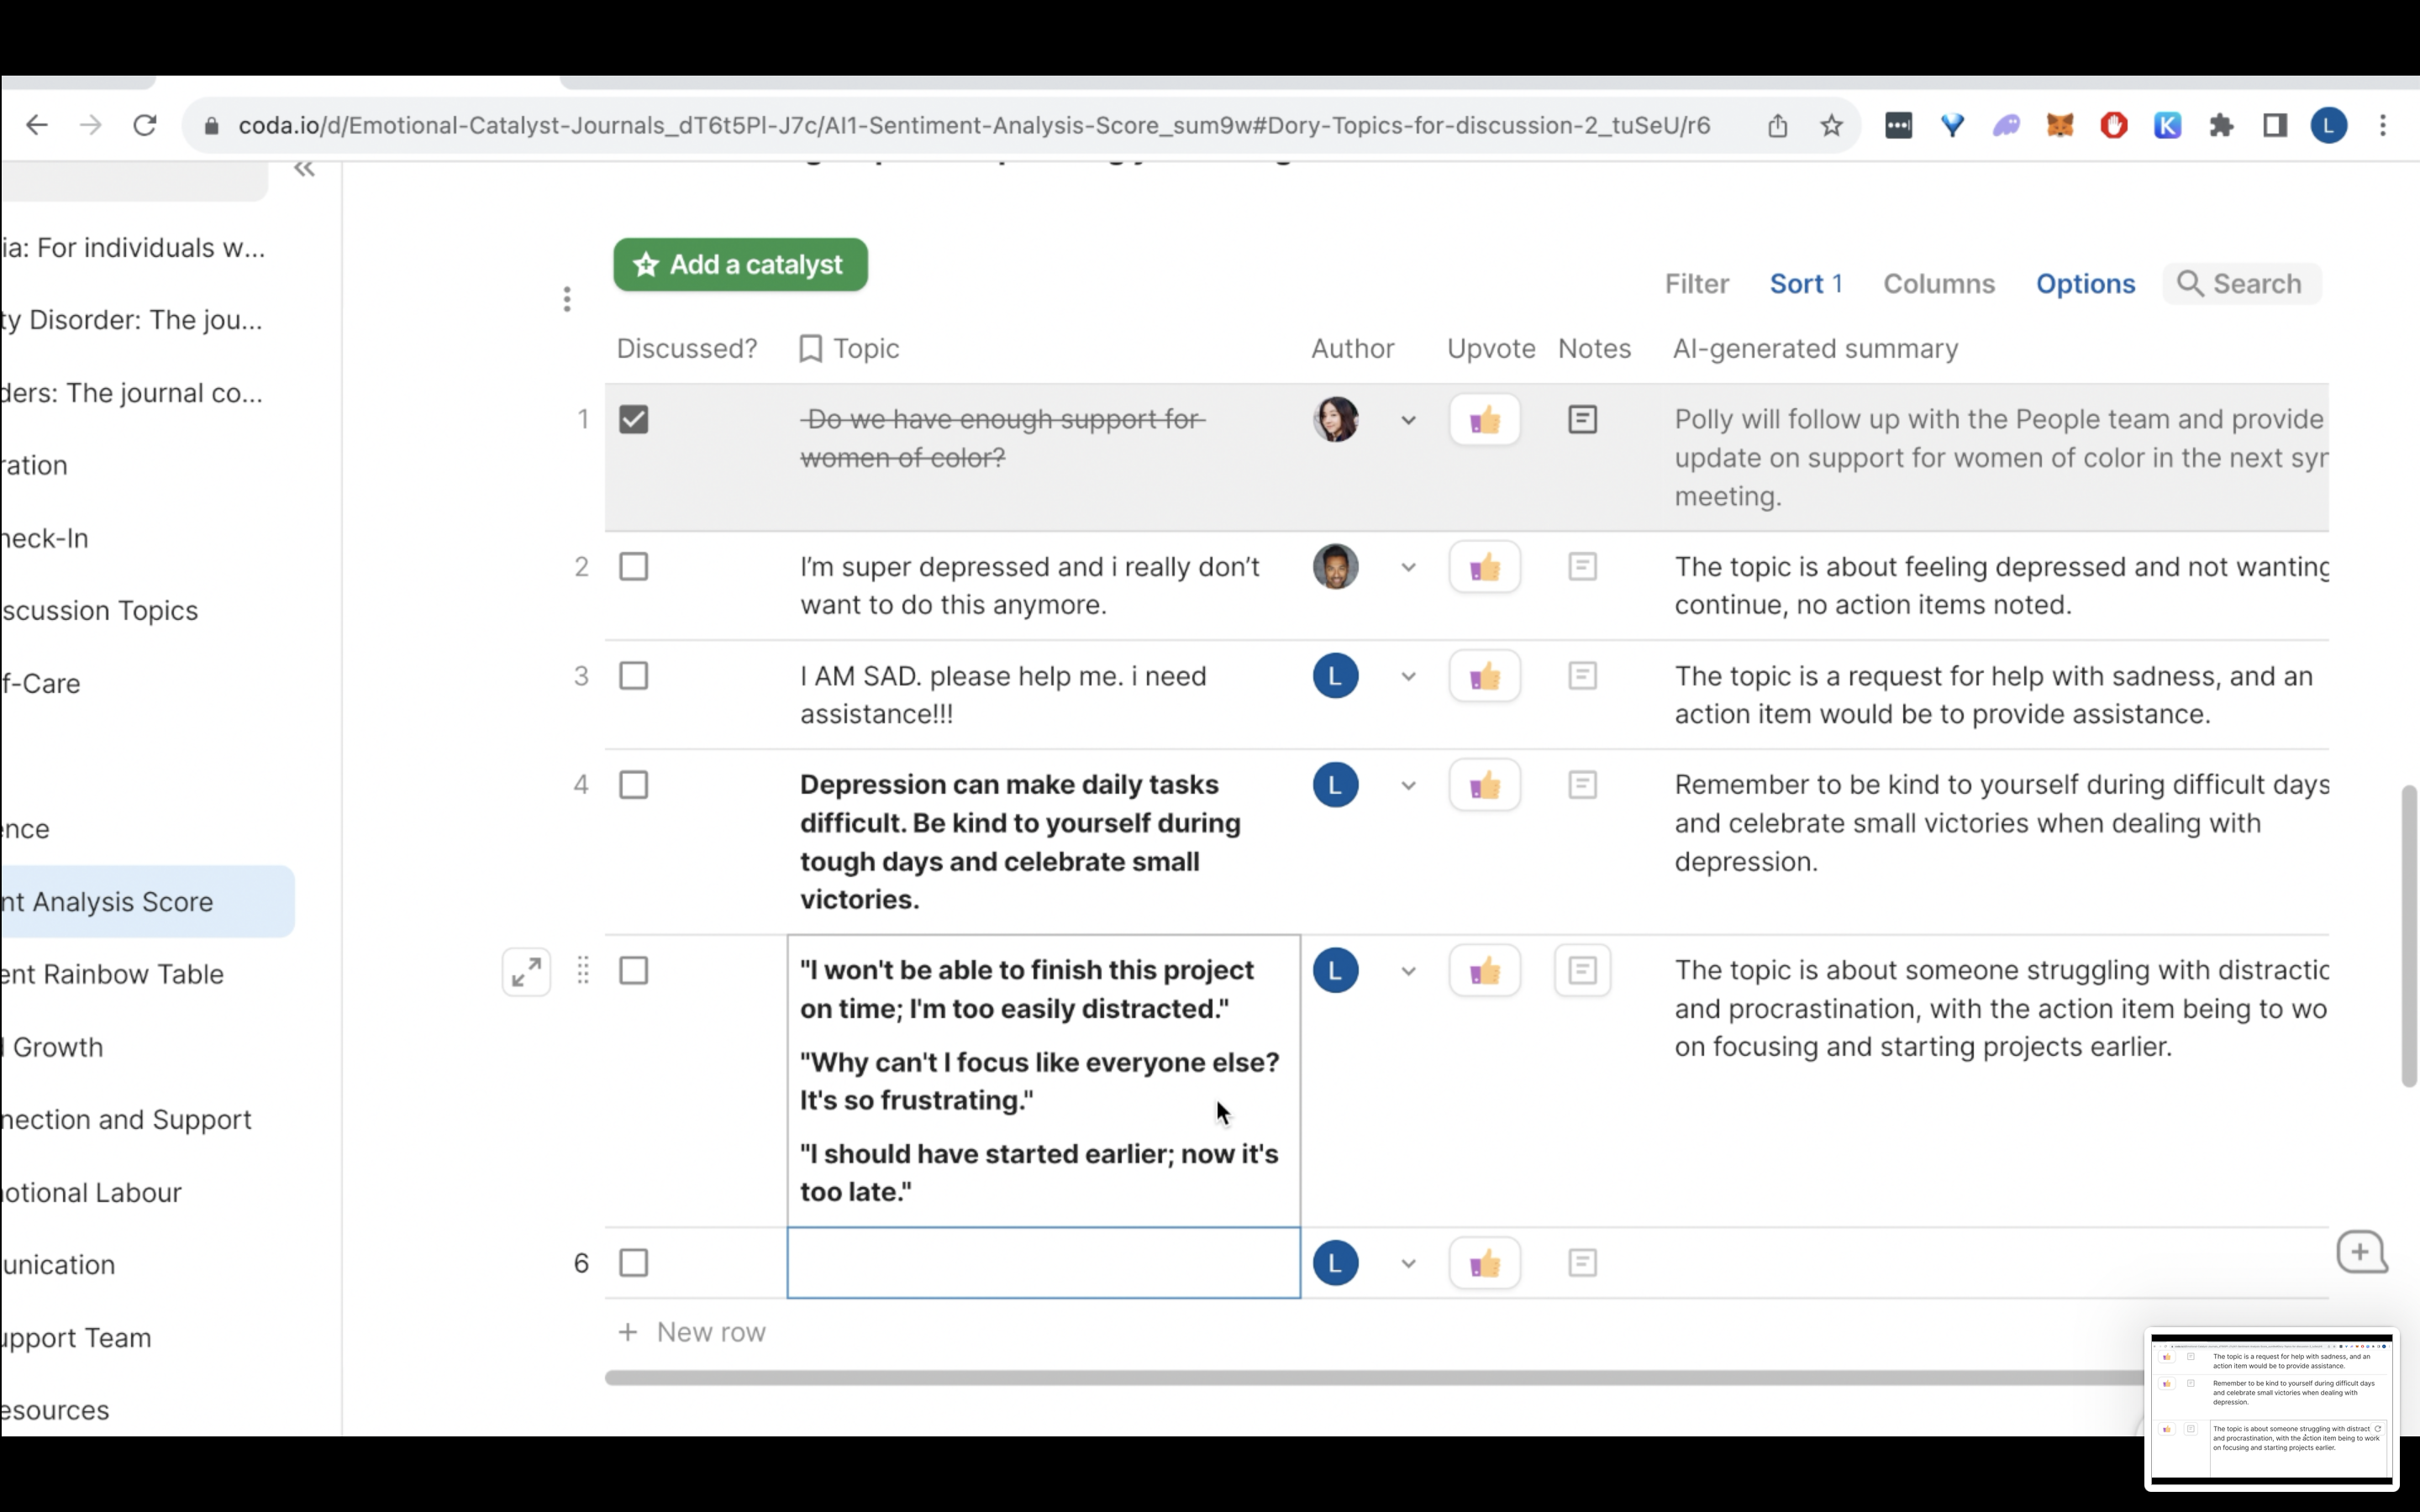Click the table Search field
This screenshot has width=2420, height=1512.
tap(2242, 284)
